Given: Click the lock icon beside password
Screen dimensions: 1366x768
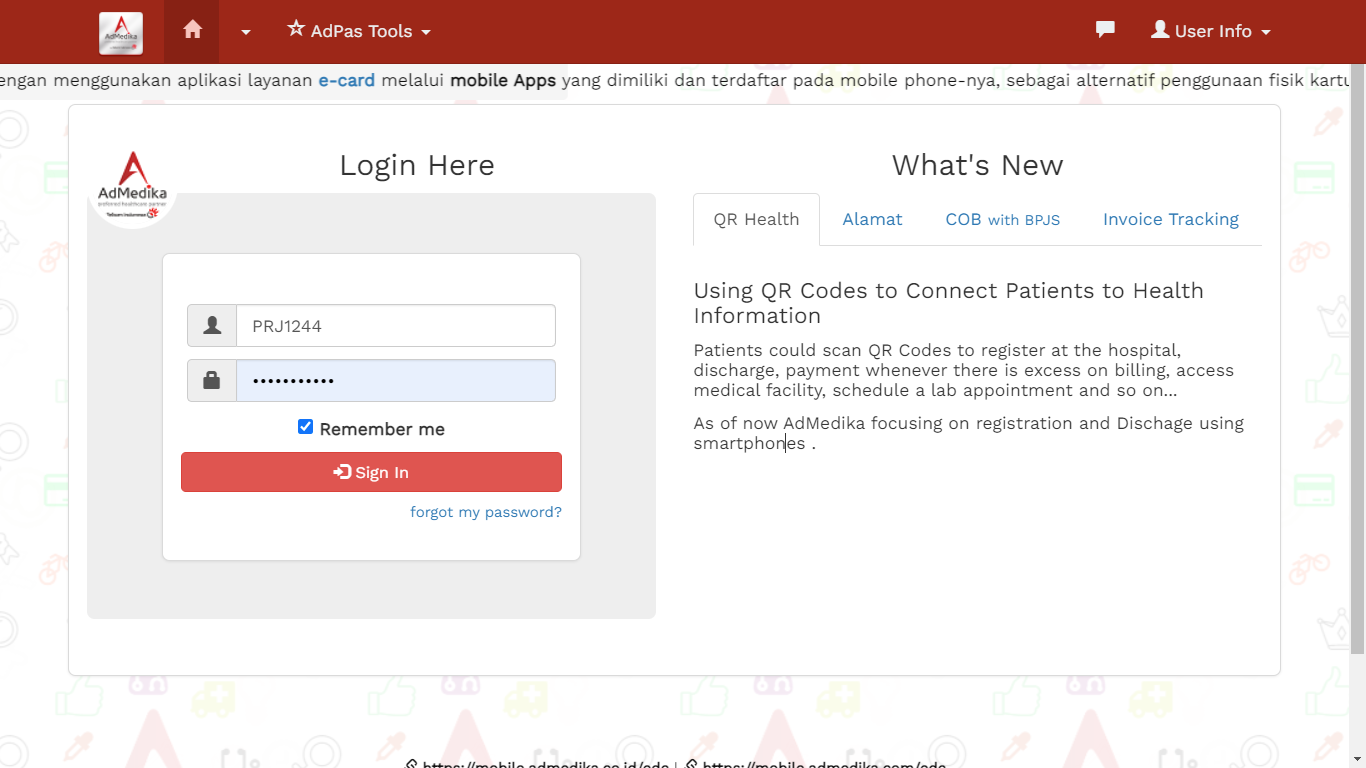Looking at the screenshot, I should (212, 381).
